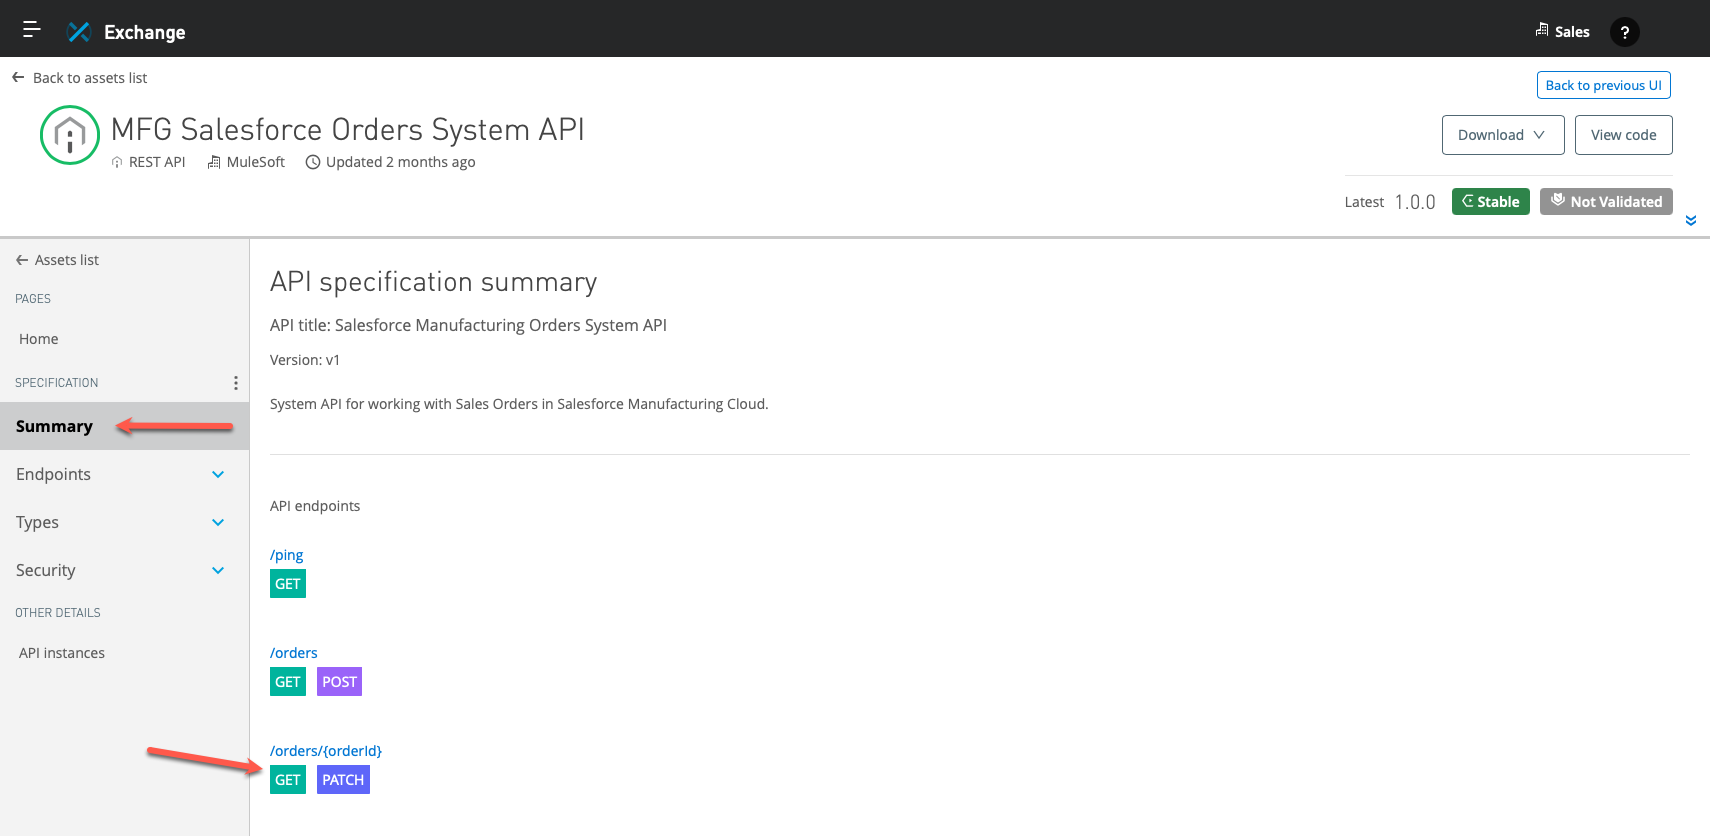
Task: Click the Version: v1 text
Action: pos(305,360)
